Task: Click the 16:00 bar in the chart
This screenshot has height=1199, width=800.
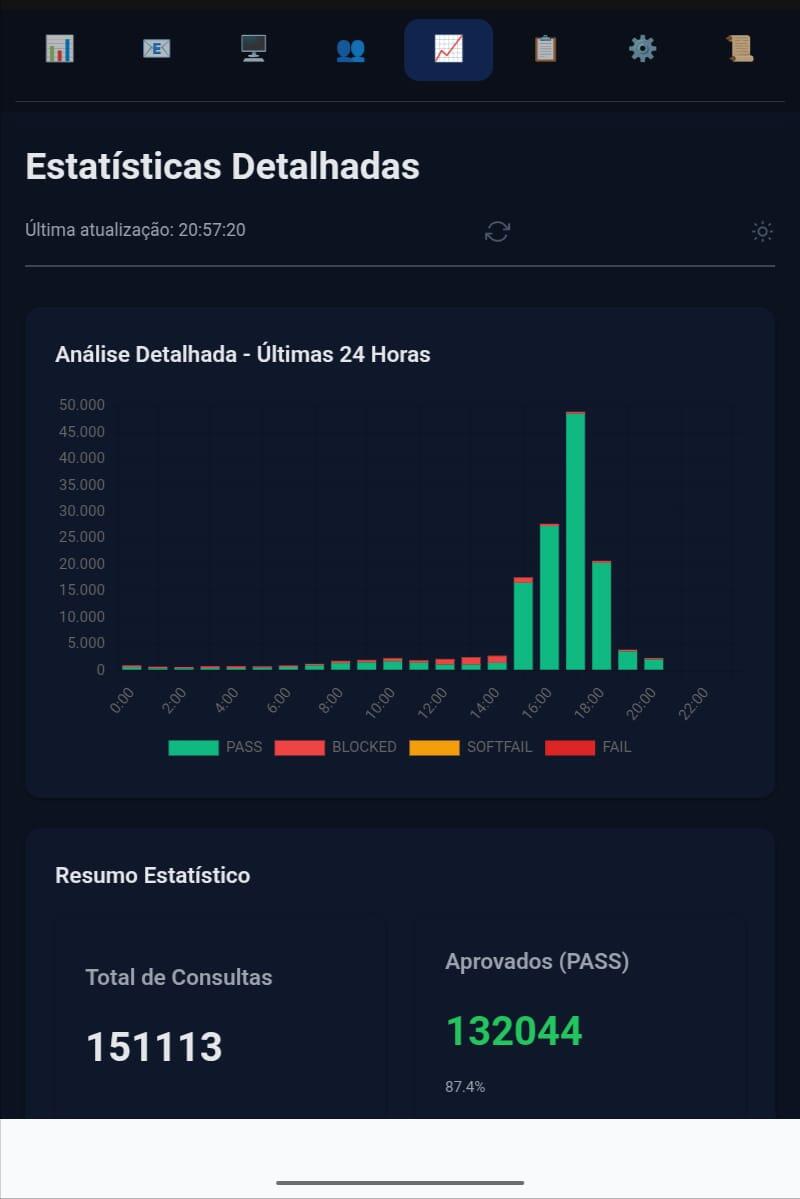Action: point(549,596)
